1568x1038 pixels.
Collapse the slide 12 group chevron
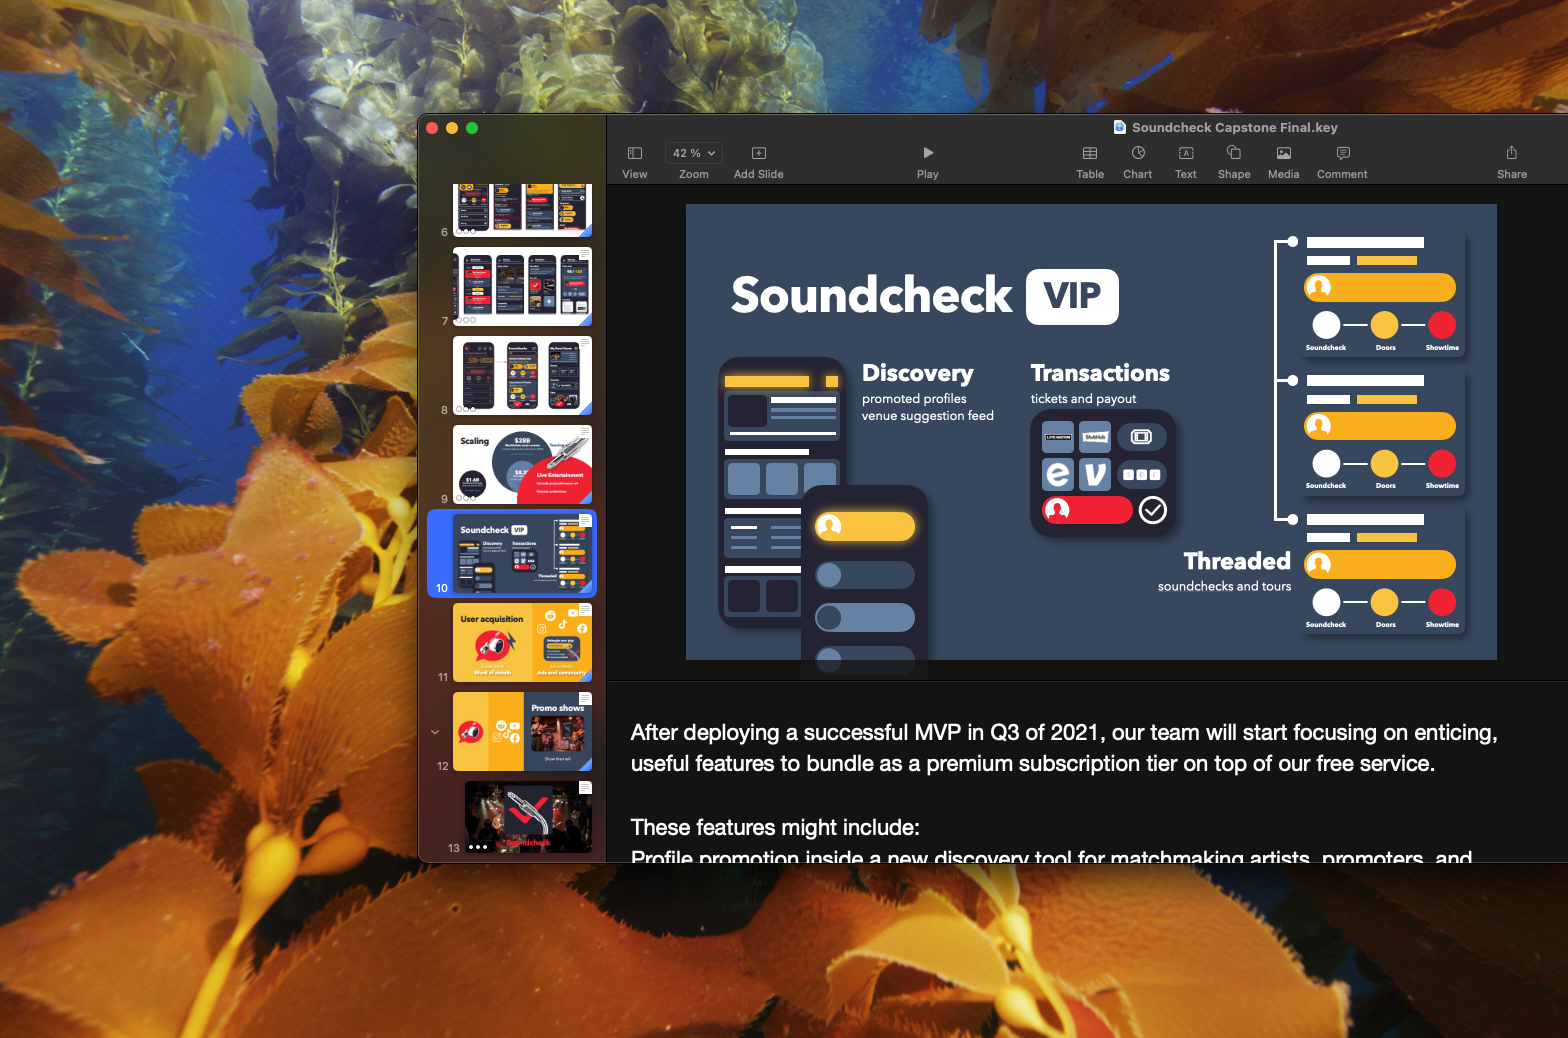tap(435, 732)
